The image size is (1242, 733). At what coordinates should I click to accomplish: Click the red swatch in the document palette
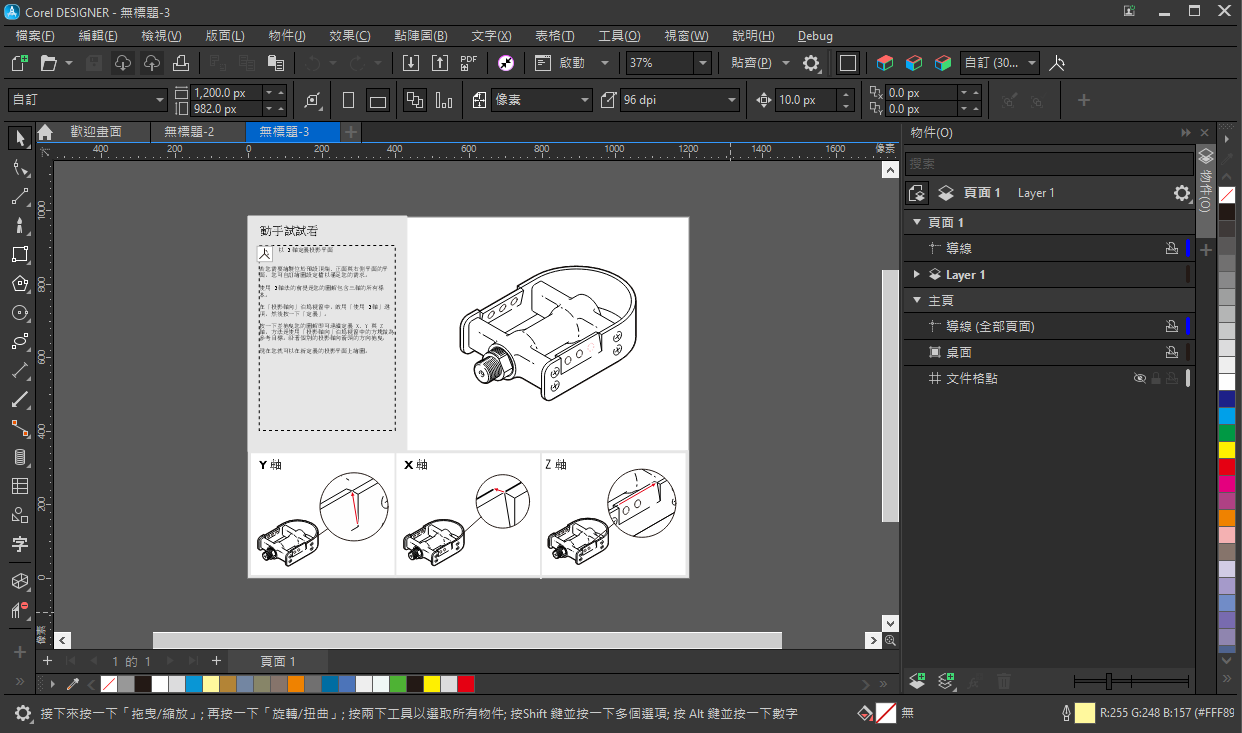click(x=466, y=684)
